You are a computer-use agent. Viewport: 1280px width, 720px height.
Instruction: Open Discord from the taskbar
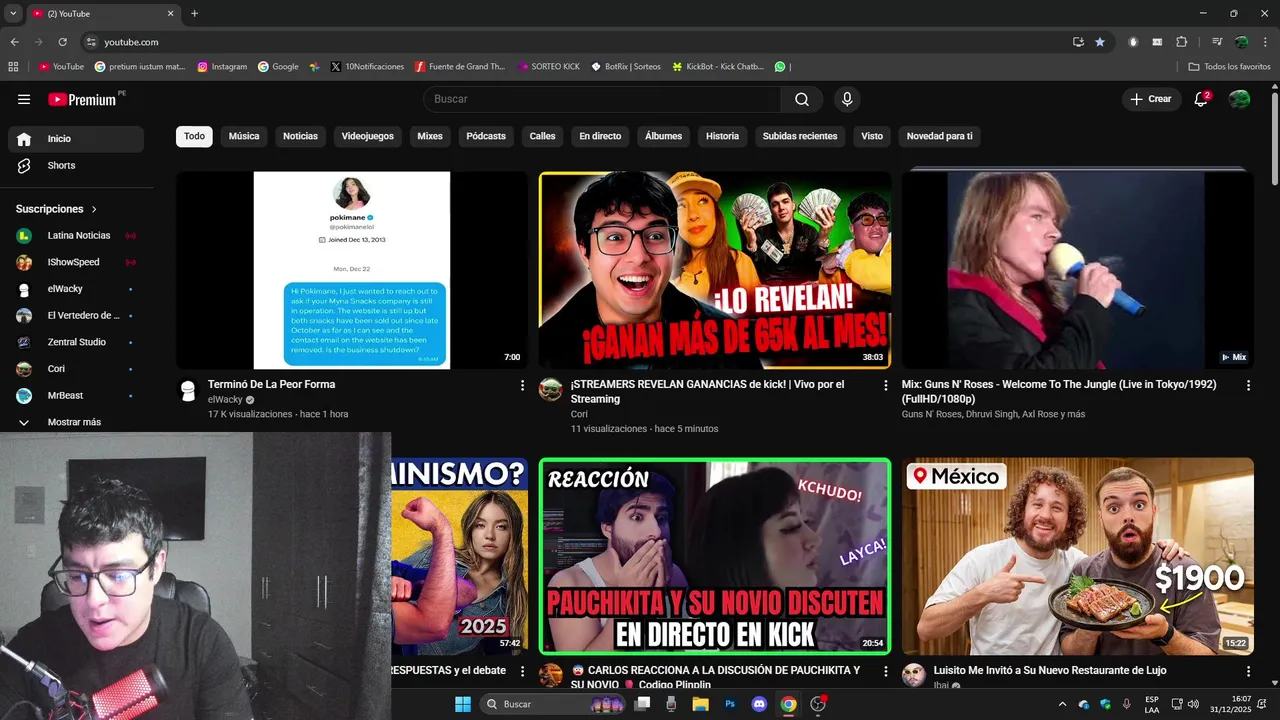coord(759,704)
